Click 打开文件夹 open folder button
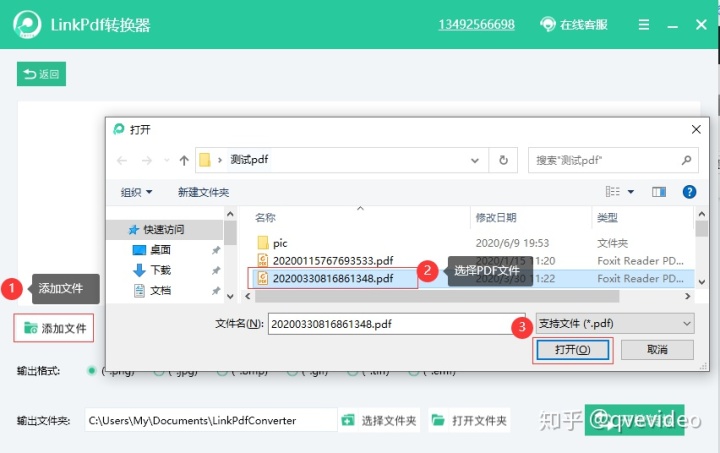Viewport: 720px width, 453px height. click(469, 420)
